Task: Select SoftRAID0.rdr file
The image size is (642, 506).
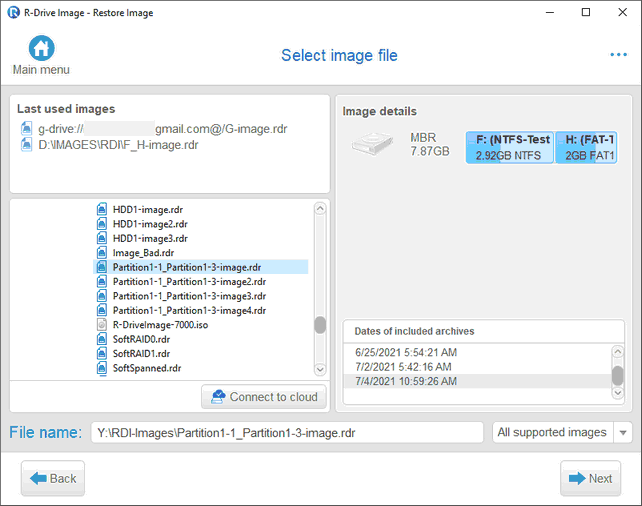Action: click(x=141, y=339)
